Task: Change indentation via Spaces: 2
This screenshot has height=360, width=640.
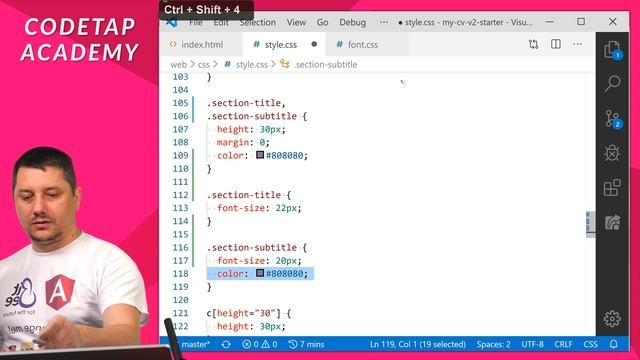Action: [493, 344]
